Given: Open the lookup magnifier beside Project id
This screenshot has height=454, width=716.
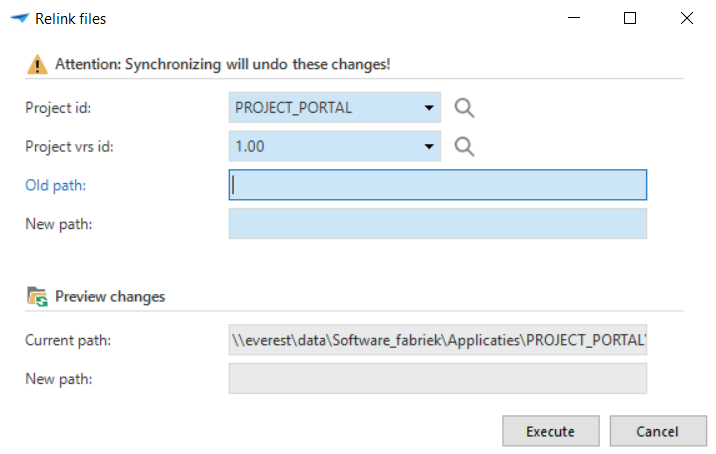Looking at the screenshot, I should coord(463,107).
